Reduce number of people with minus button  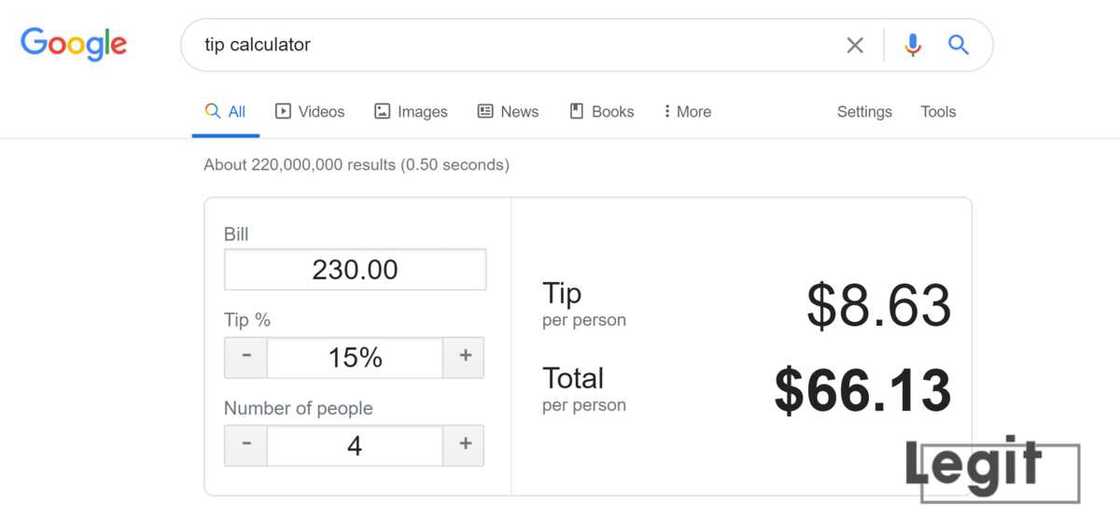pos(246,445)
